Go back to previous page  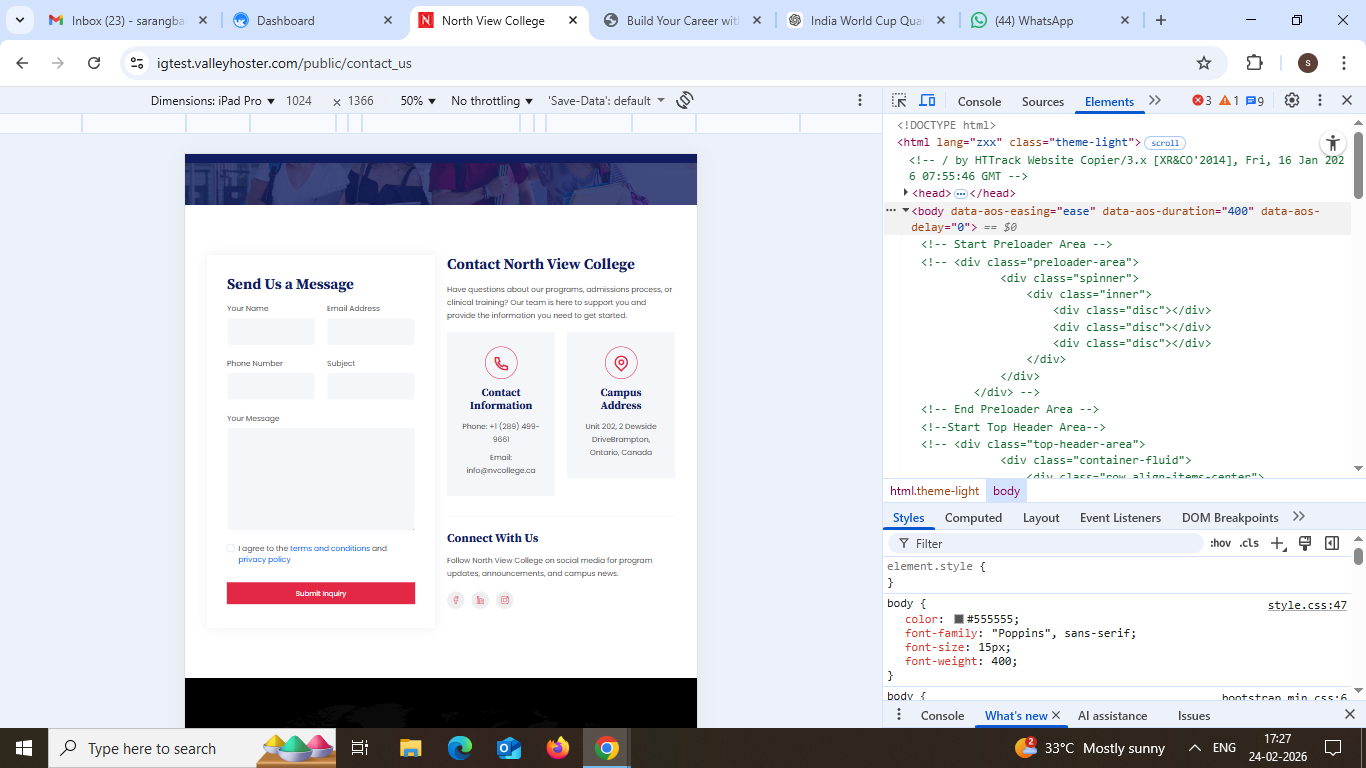coord(22,63)
